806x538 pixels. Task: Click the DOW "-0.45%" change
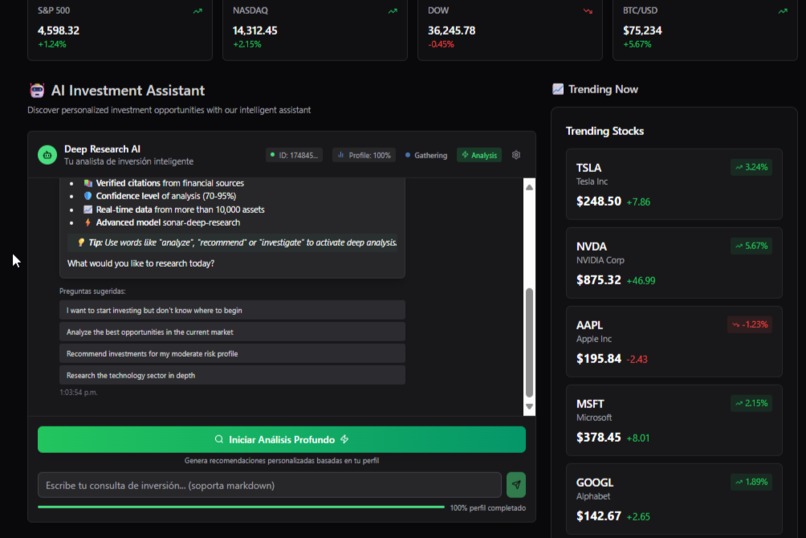(441, 44)
